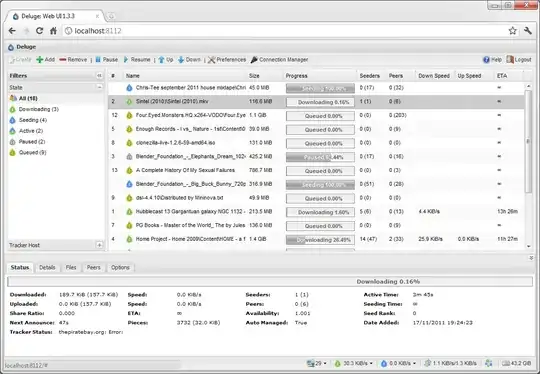
Task: Switch to the Peers tab
Action: [x=93, y=268]
